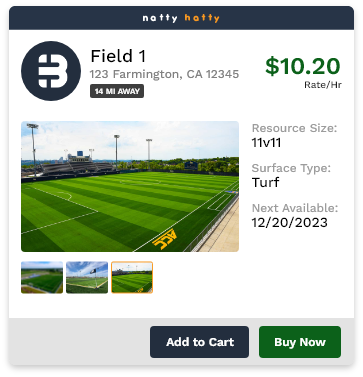This screenshot has width=363, height=377.
Task: Click the 14 MI AWAY badge
Action: pyautogui.click(x=117, y=91)
